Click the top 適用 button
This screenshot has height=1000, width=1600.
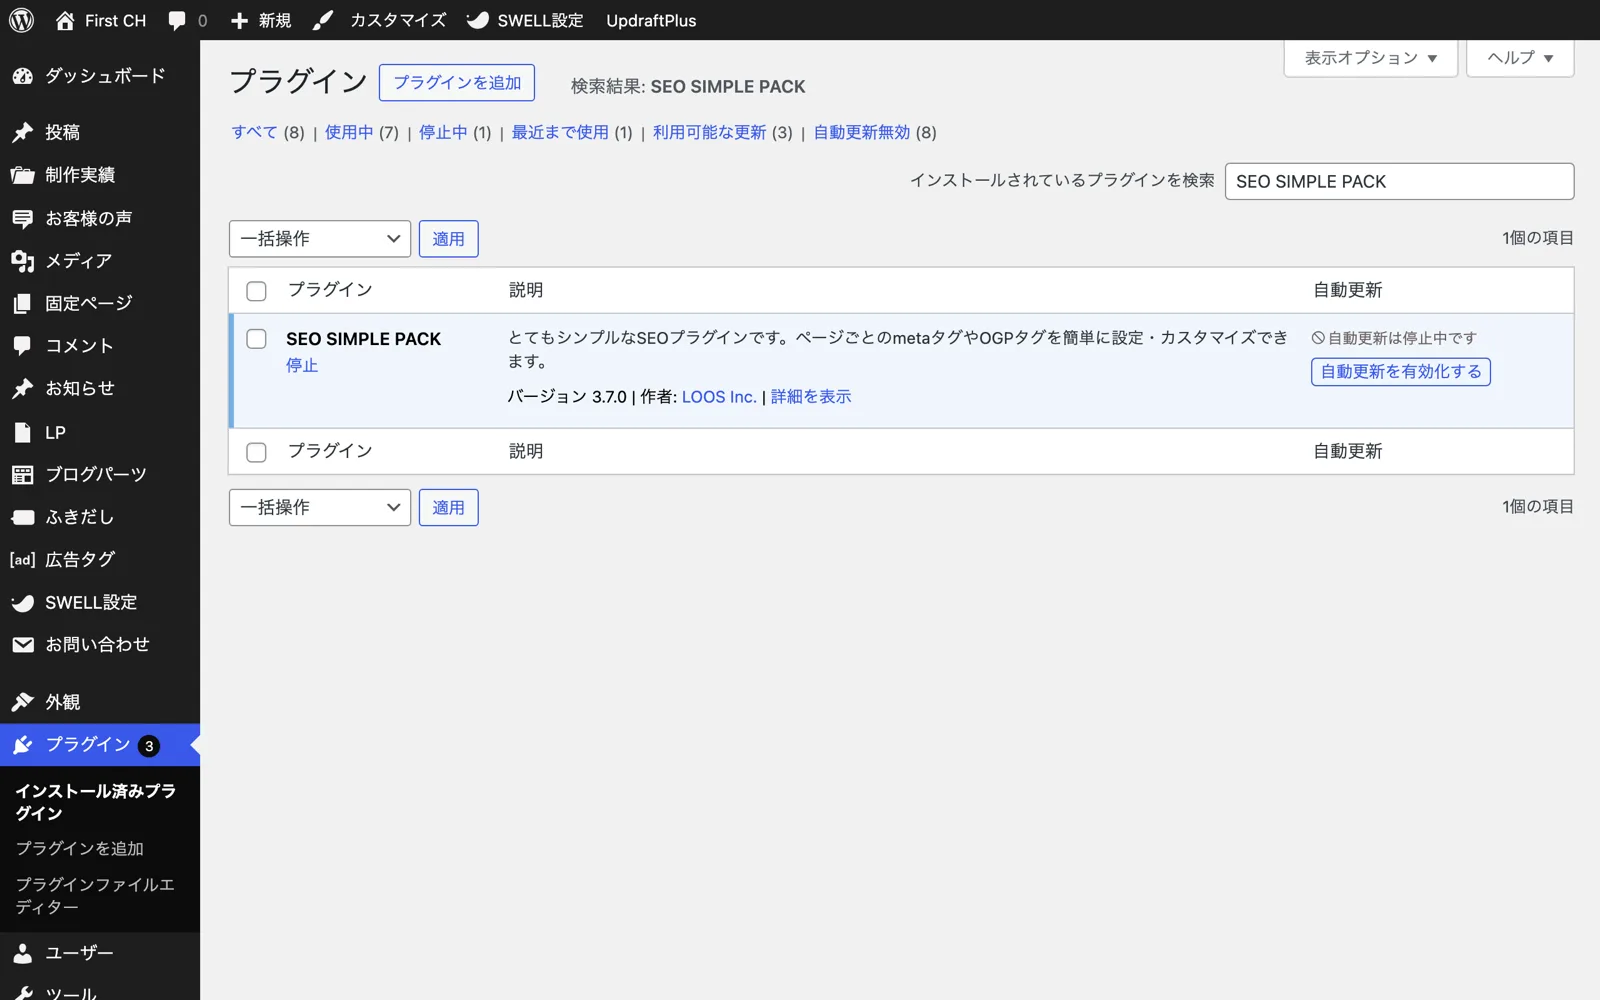(x=448, y=239)
